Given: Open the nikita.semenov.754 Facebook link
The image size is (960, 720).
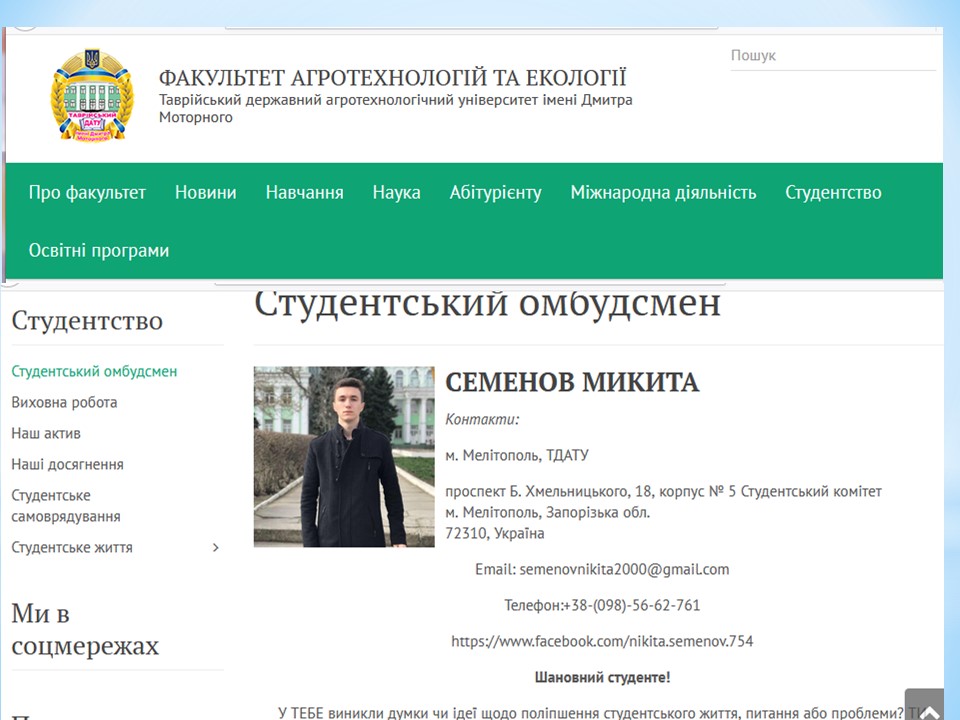Looking at the screenshot, I should coord(602,641).
